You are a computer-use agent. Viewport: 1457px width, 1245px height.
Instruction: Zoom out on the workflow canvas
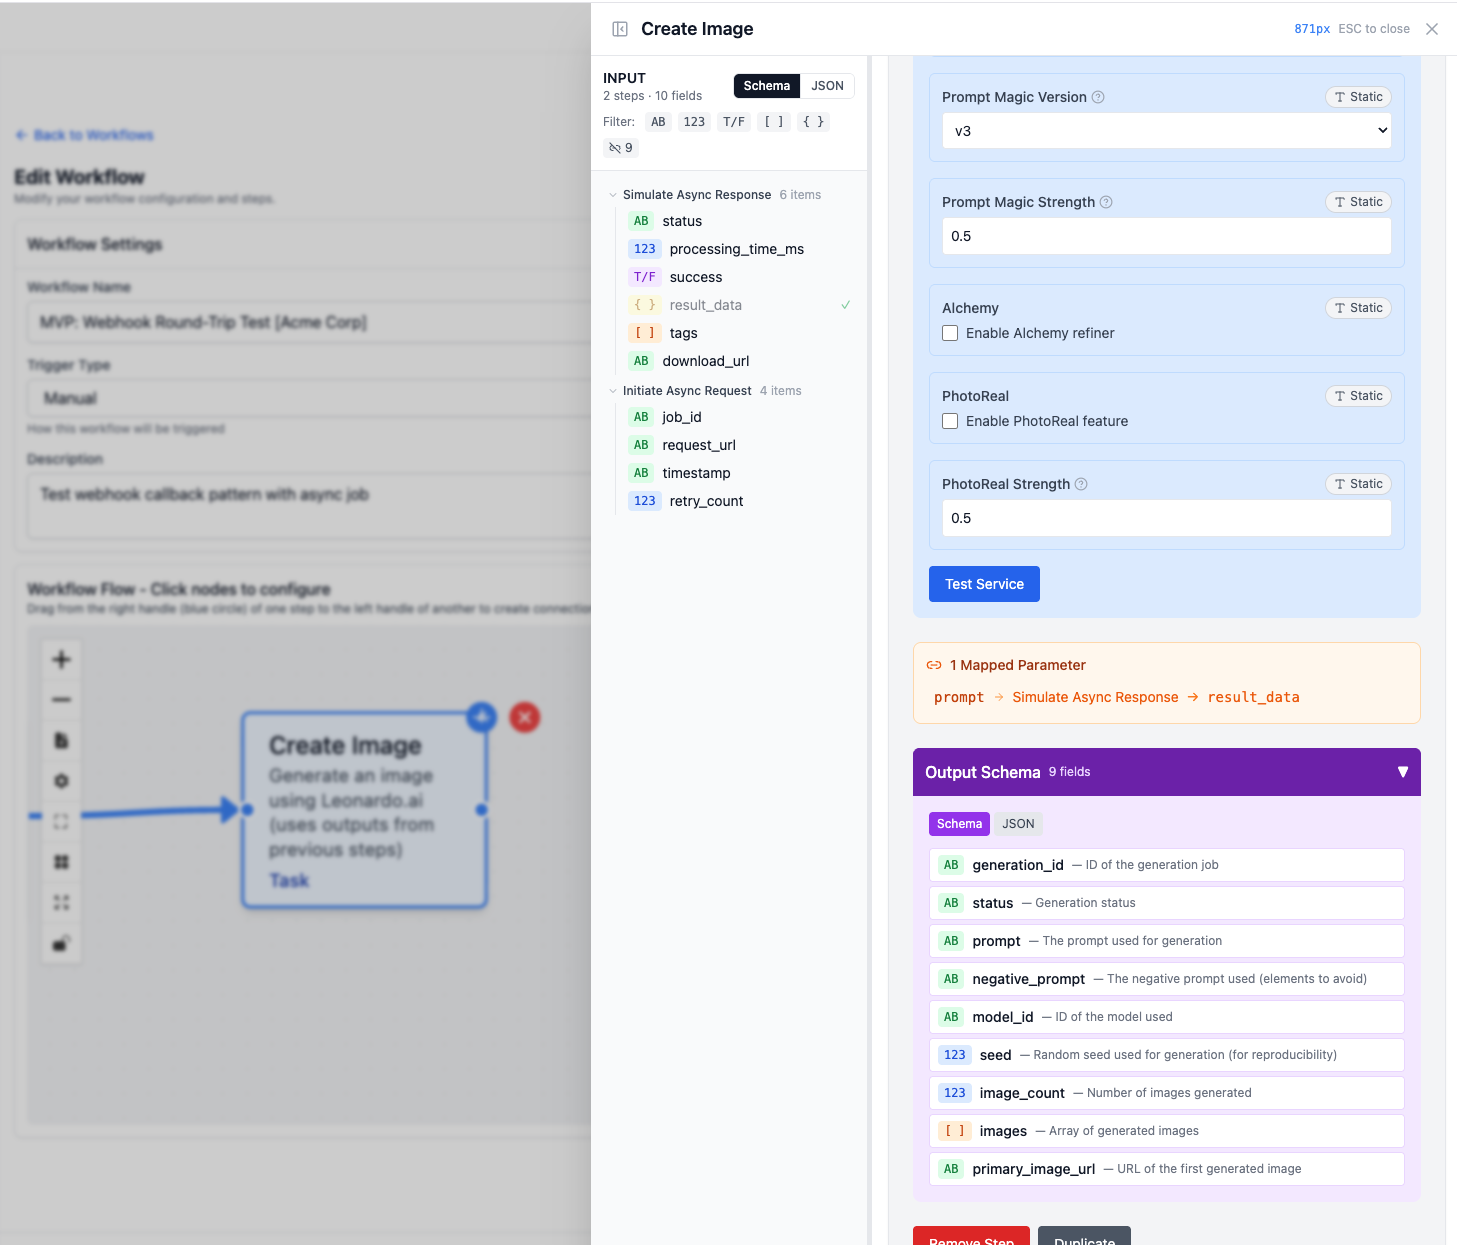click(x=61, y=699)
